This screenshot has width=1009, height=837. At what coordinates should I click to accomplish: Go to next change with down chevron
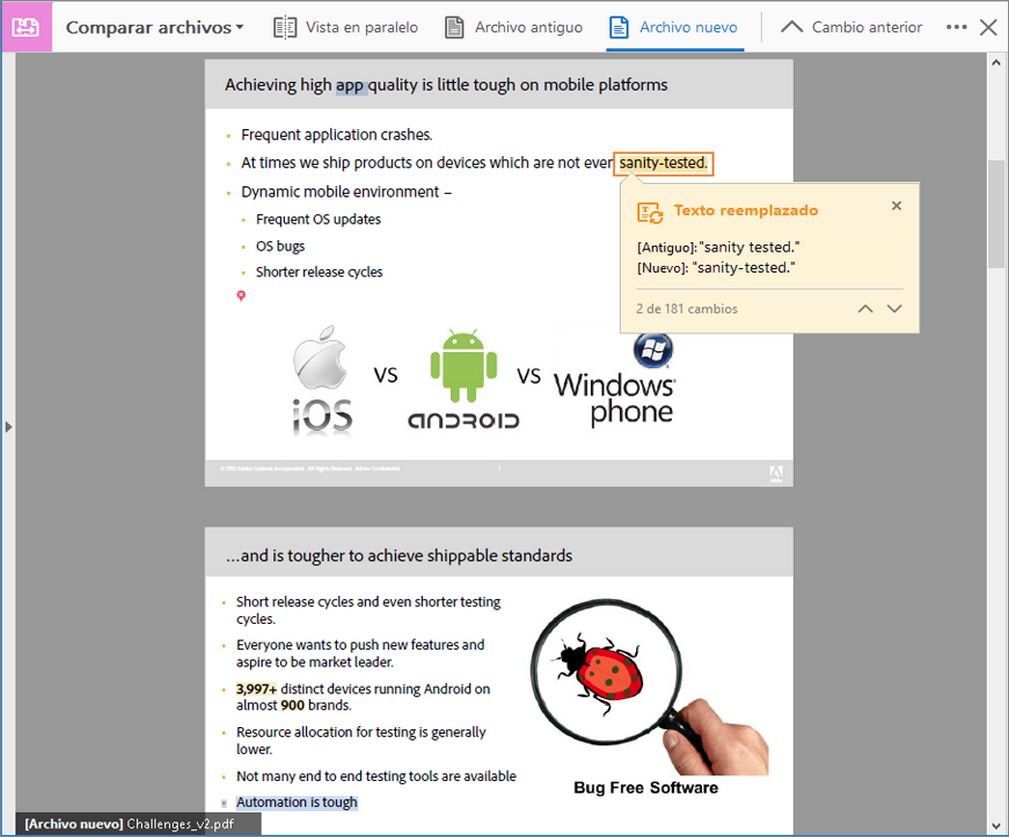895,309
